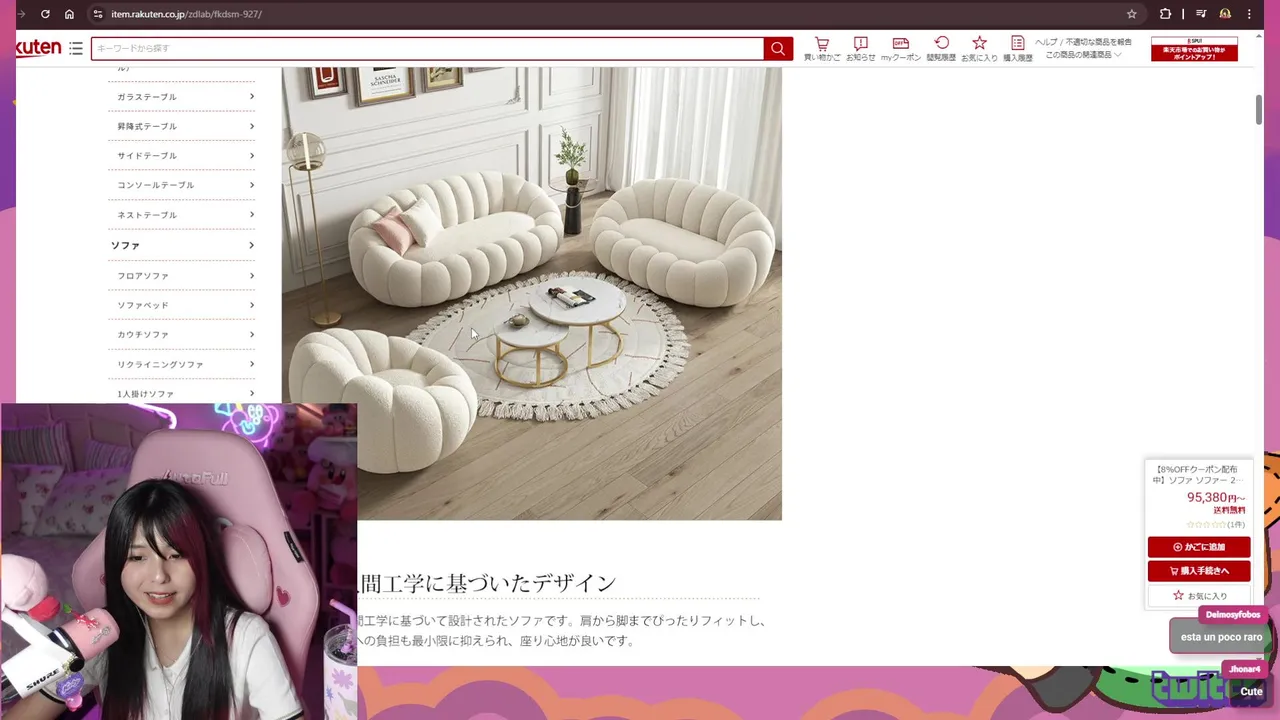This screenshot has width=1280, height=720.
Task: Open the myクーポン coupon icon
Action: [900, 49]
